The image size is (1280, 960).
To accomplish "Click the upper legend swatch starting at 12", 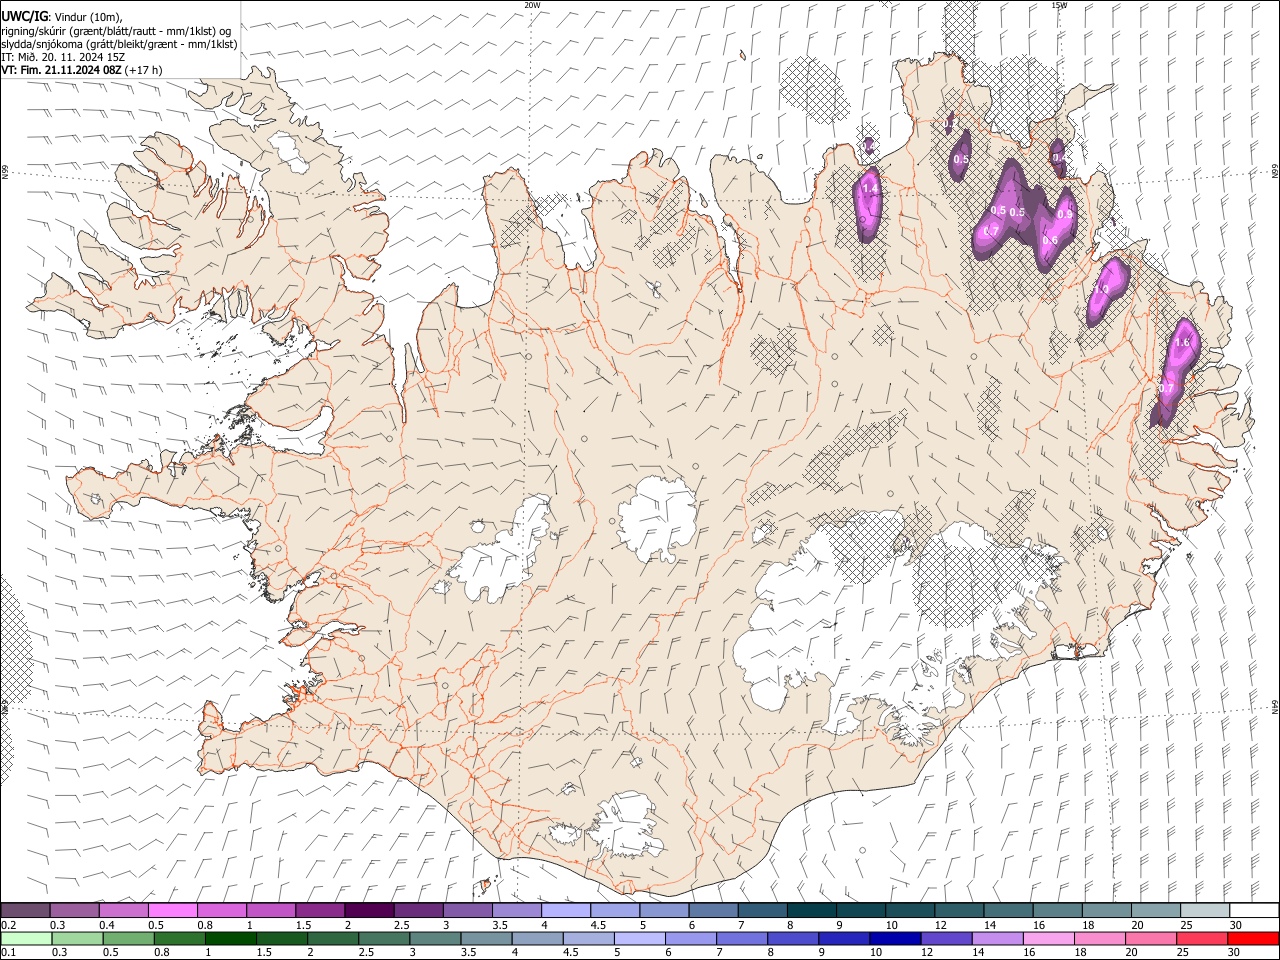I will click(958, 911).
